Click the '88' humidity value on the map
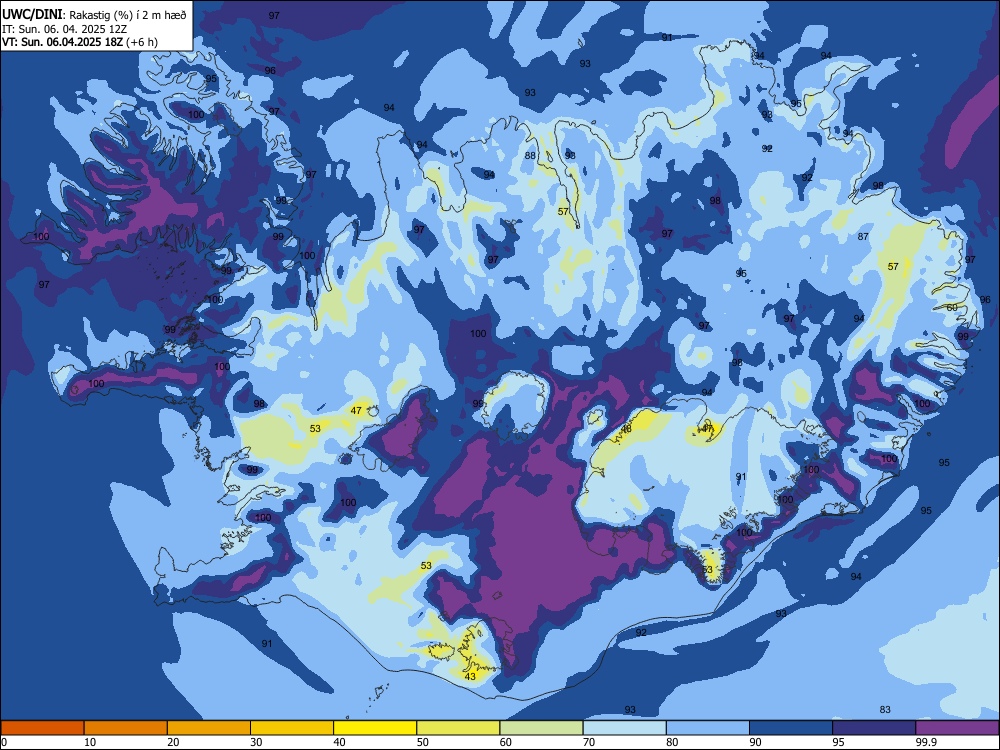1000x750 pixels. click(x=530, y=156)
